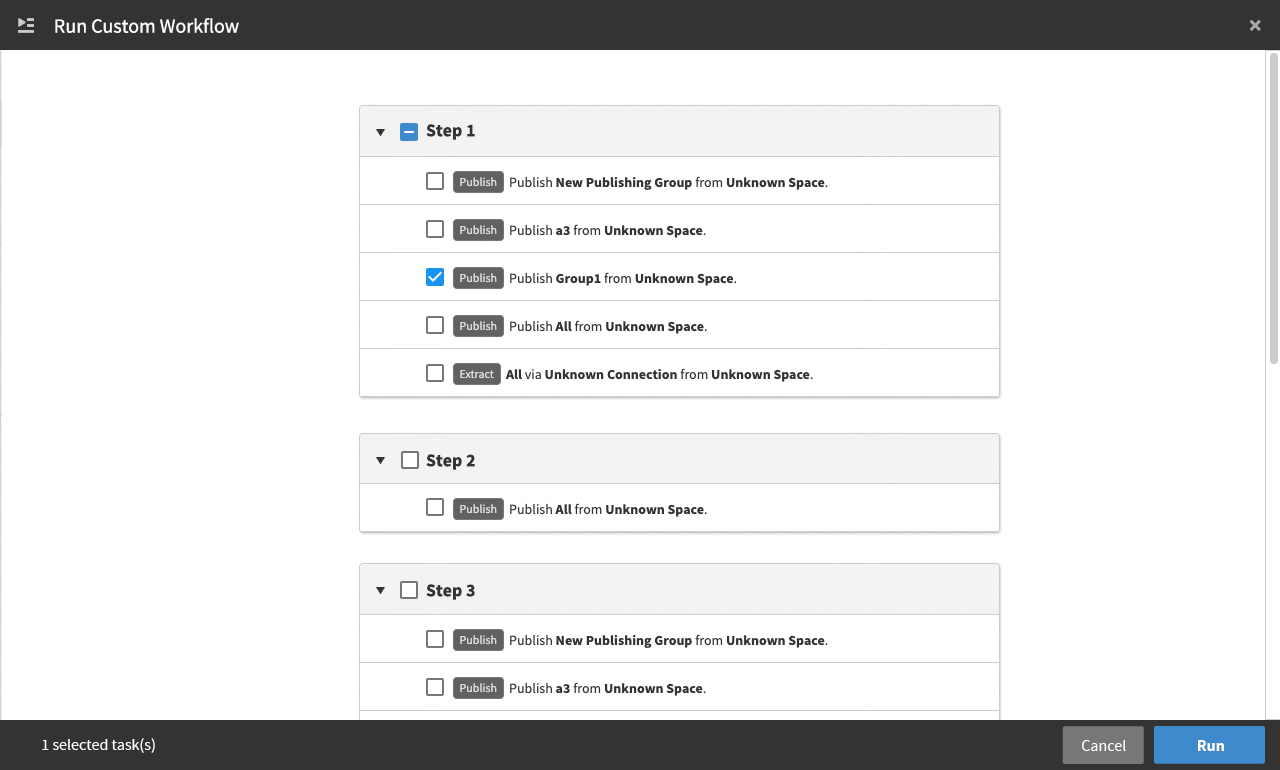1280x770 pixels.
Task: Click the Publish badge in Step 2
Action: (478, 509)
